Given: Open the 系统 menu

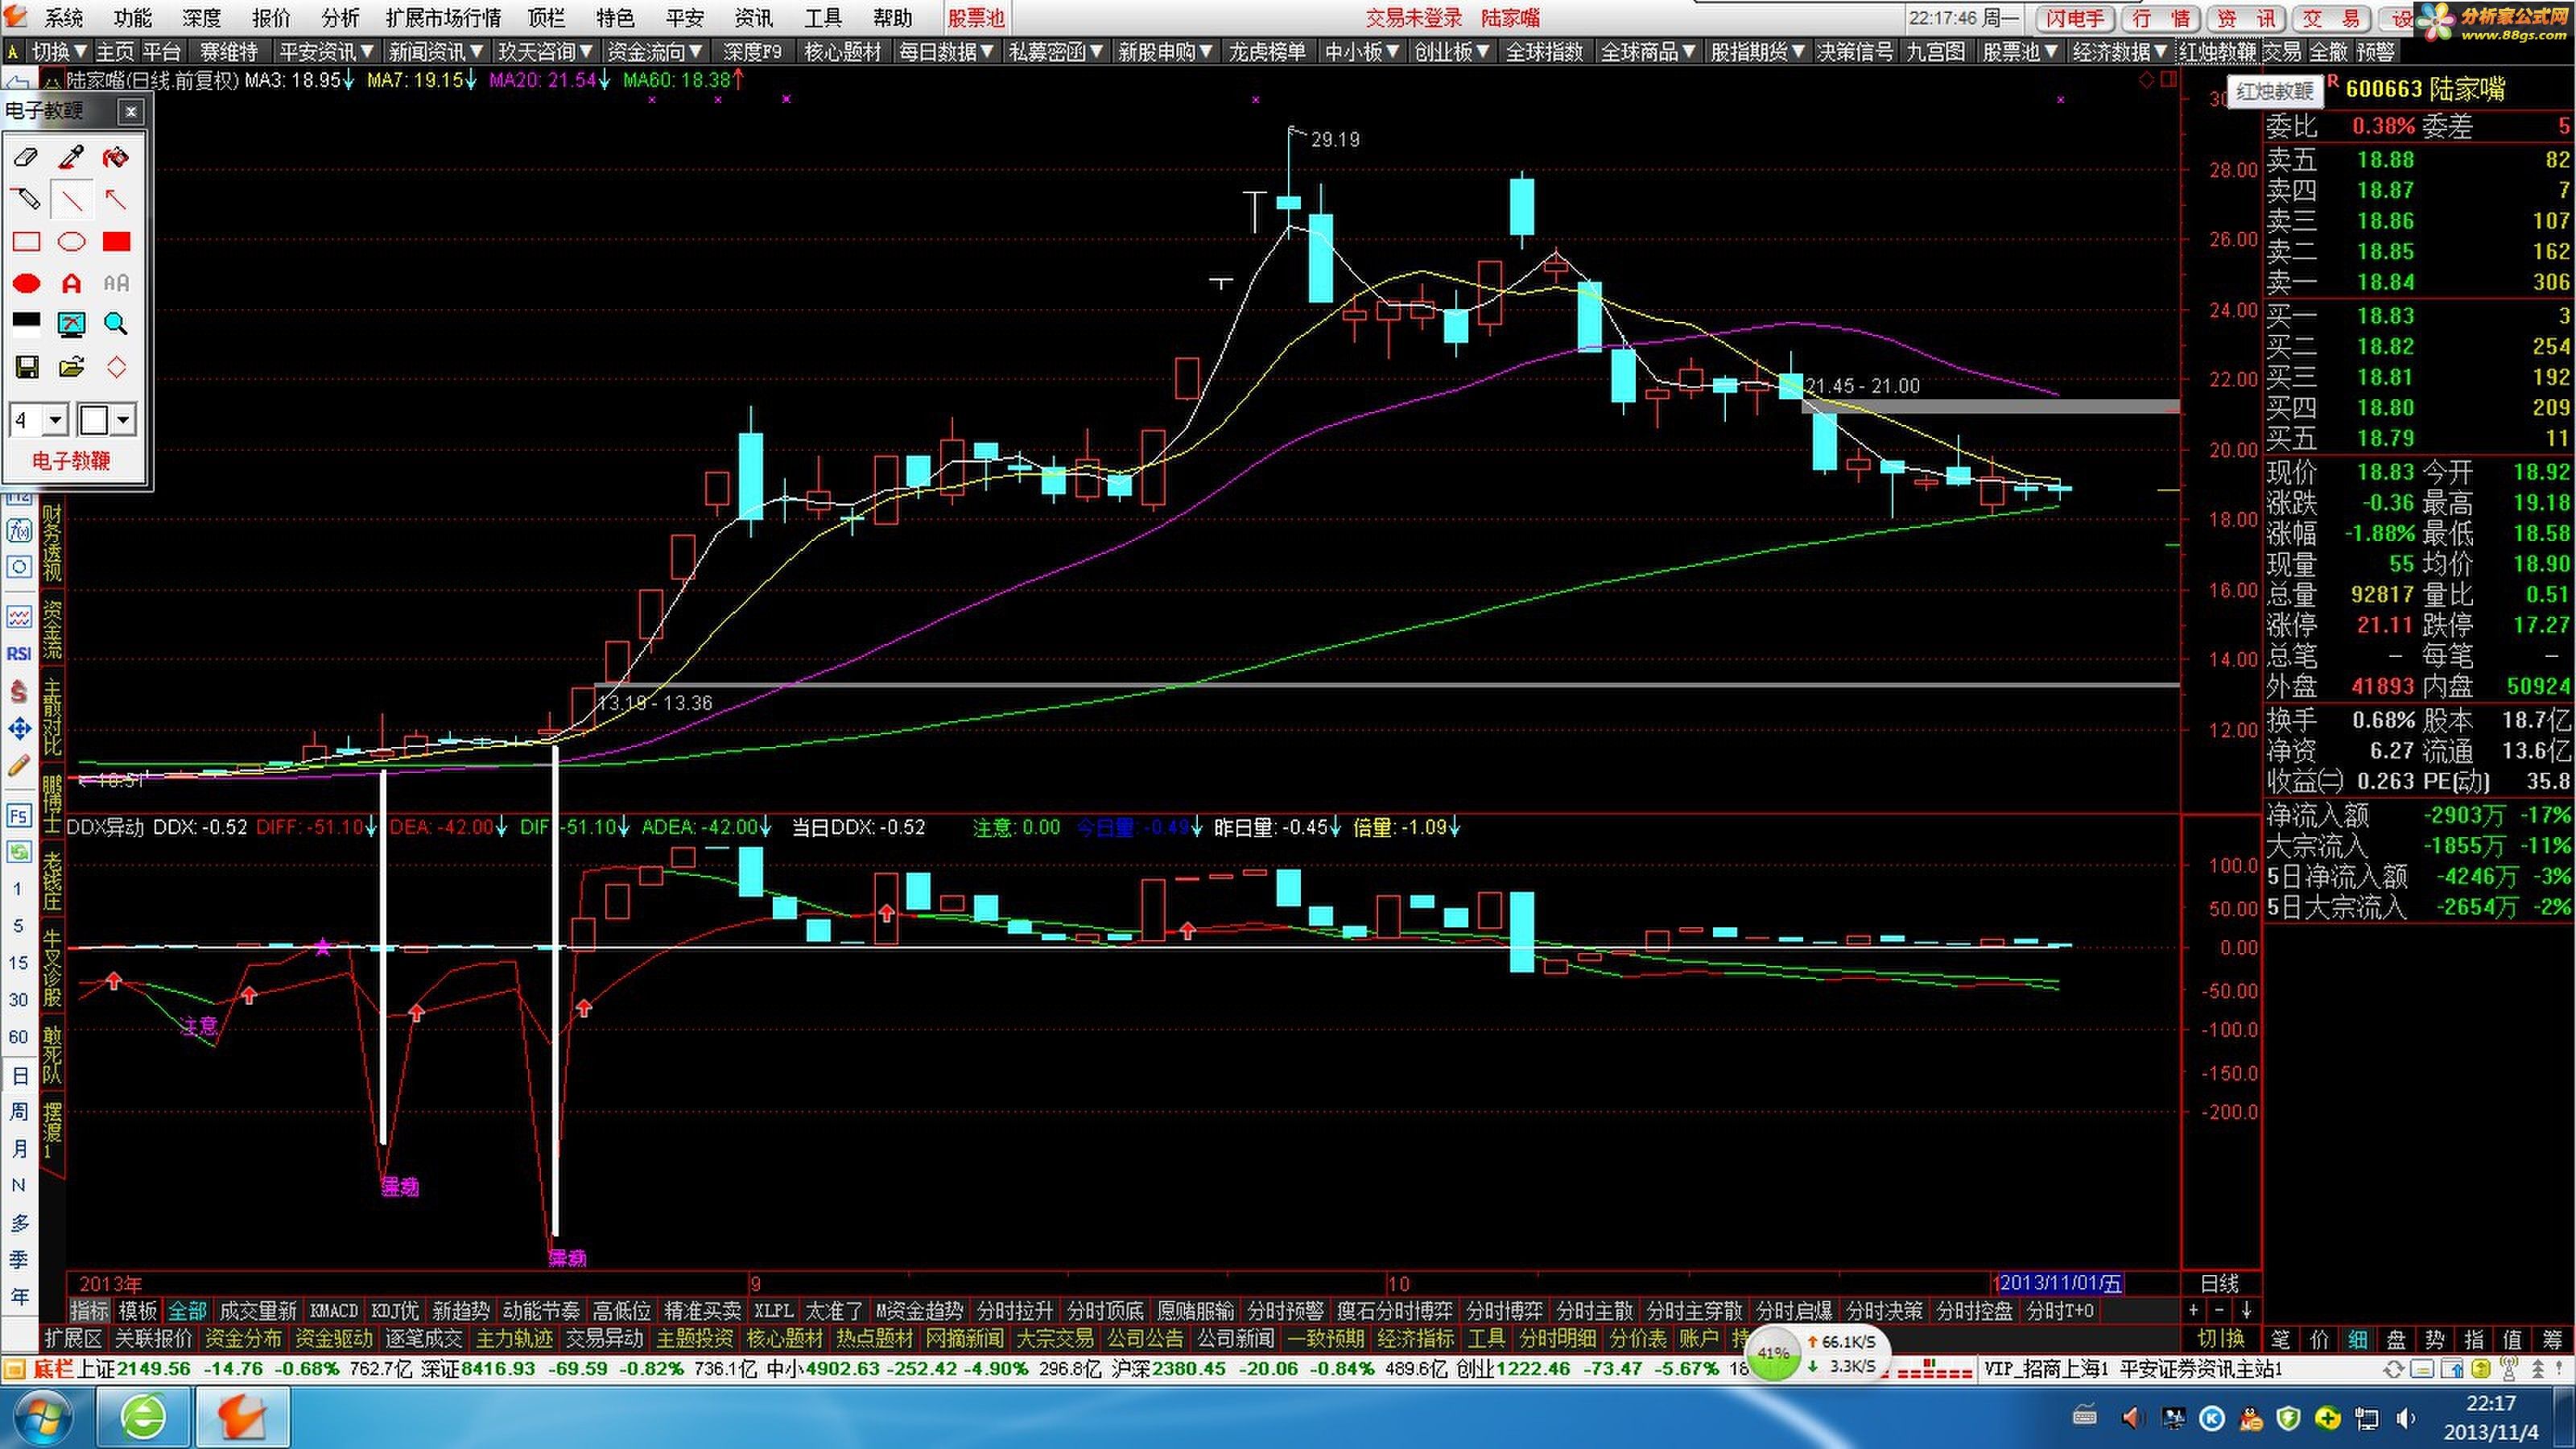Looking at the screenshot, I should coord(64,18).
